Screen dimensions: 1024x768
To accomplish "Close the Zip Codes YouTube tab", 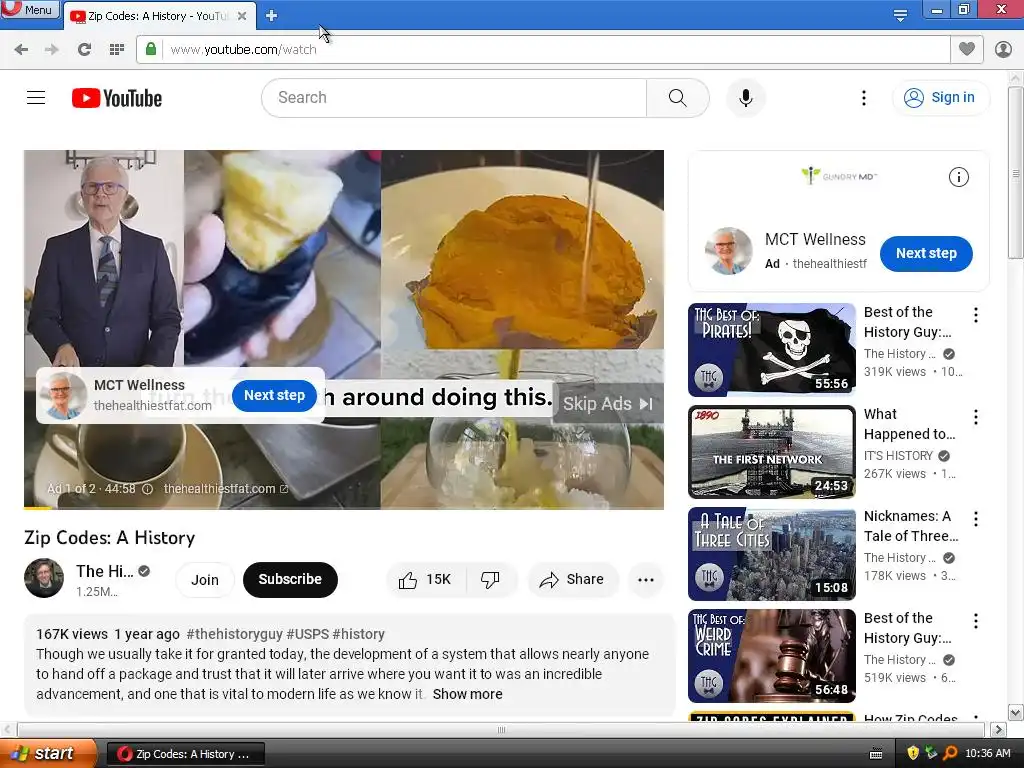I will pyautogui.click(x=242, y=16).
